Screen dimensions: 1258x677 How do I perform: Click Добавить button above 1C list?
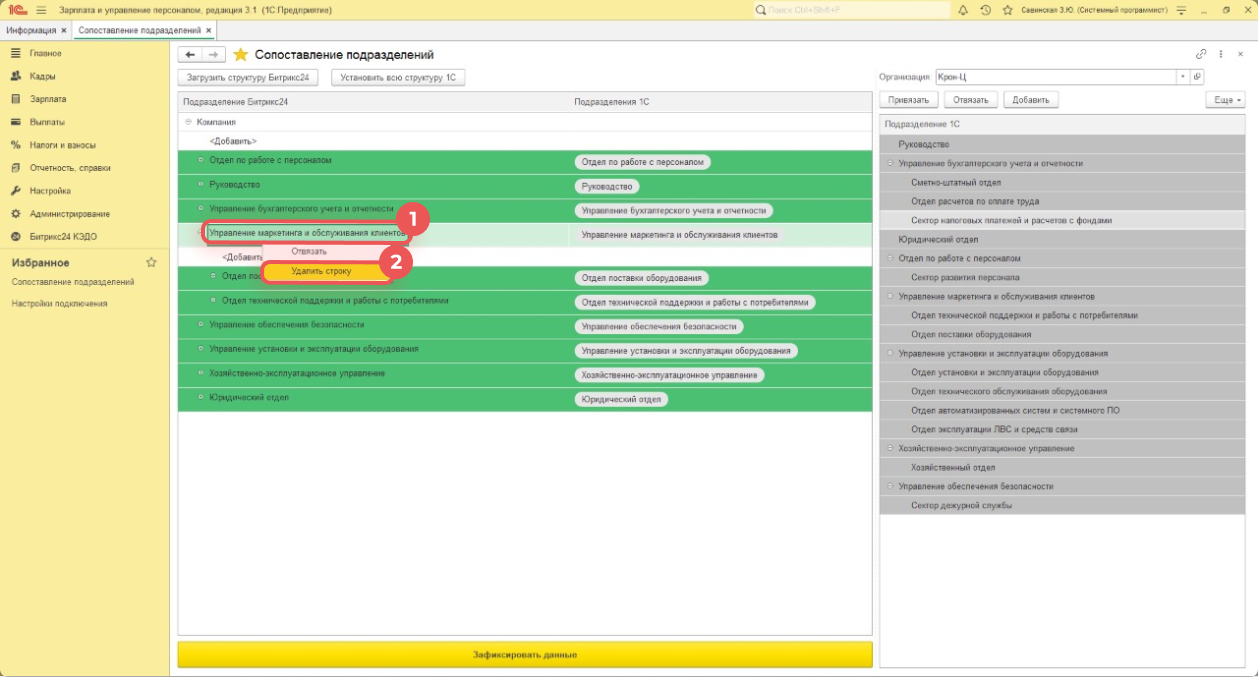[x=1030, y=100]
